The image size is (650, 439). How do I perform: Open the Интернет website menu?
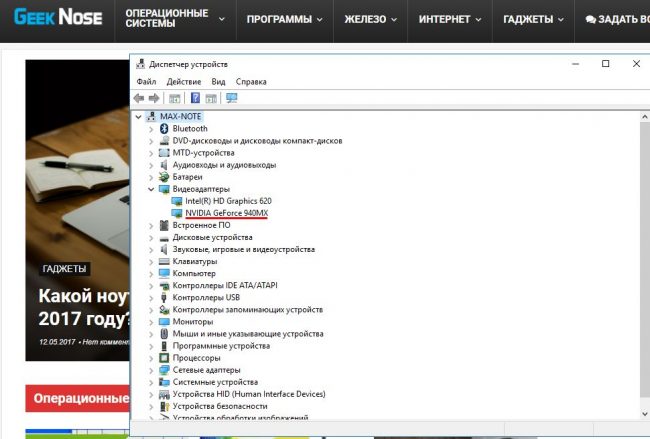click(450, 19)
